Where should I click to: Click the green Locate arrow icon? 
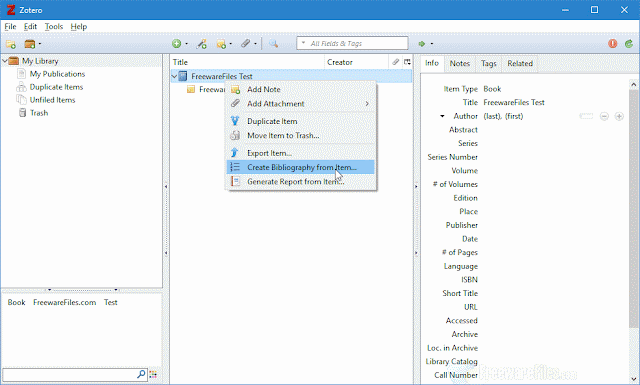(x=422, y=44)
